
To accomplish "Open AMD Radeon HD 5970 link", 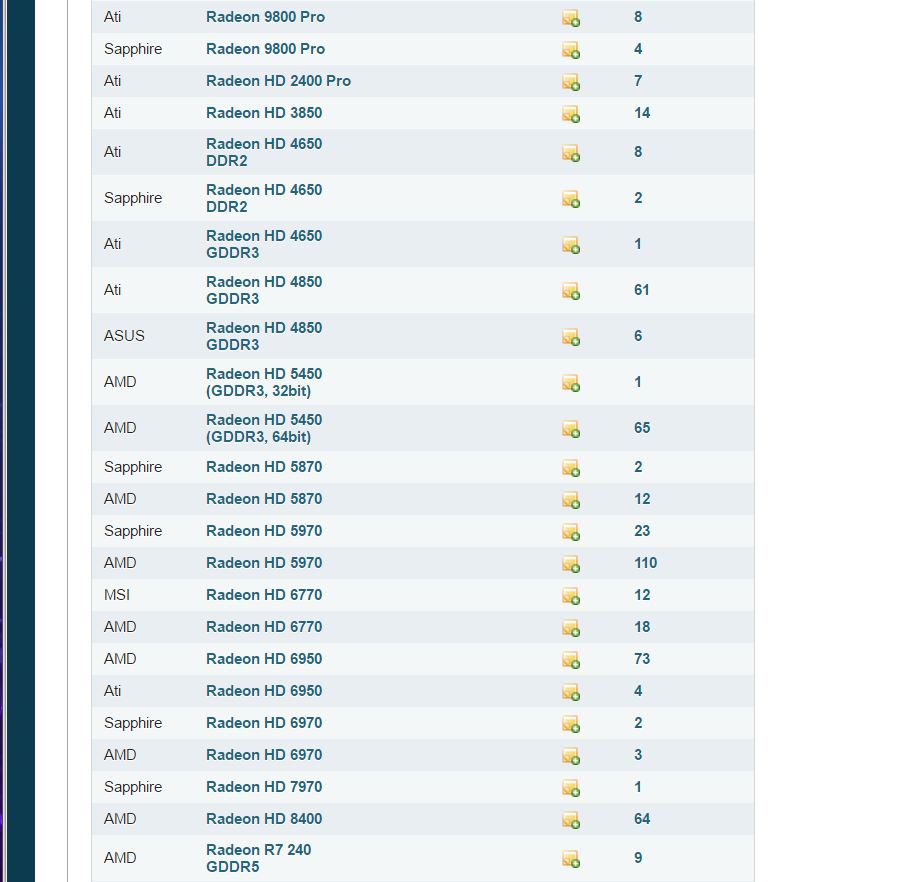I will tap(264, 563).
